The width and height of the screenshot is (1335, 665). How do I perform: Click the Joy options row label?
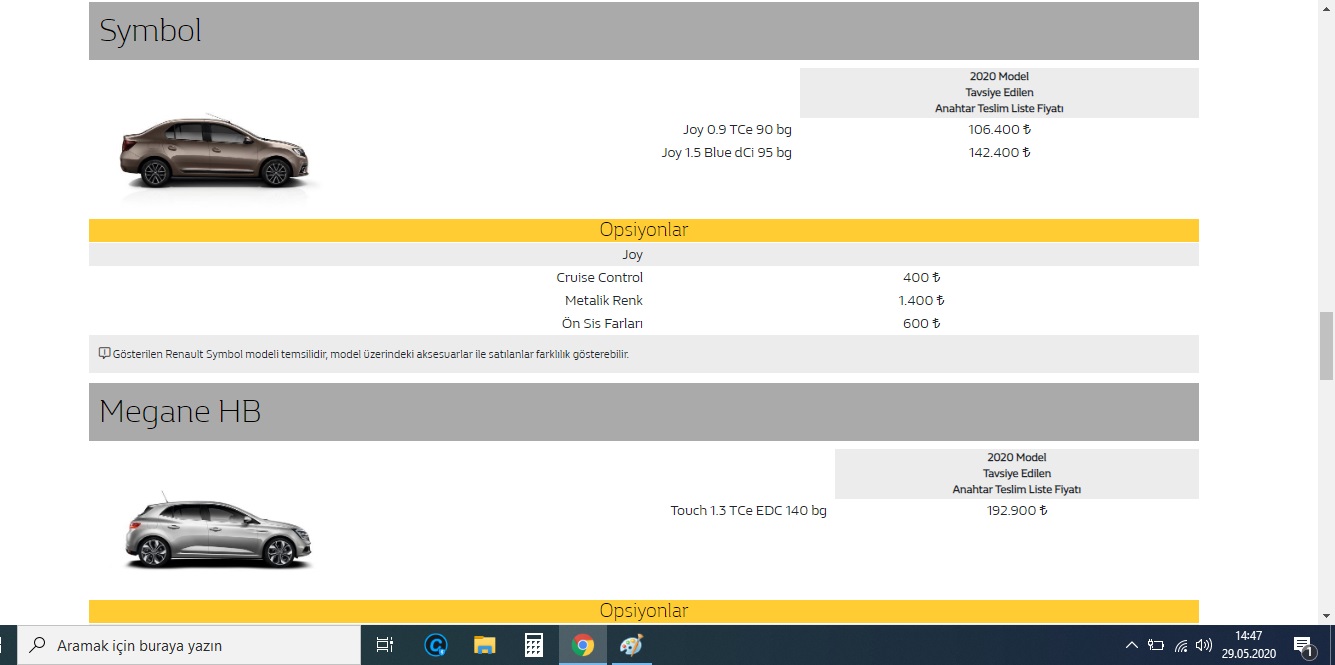pyautogui.click(x=632, y=255)
